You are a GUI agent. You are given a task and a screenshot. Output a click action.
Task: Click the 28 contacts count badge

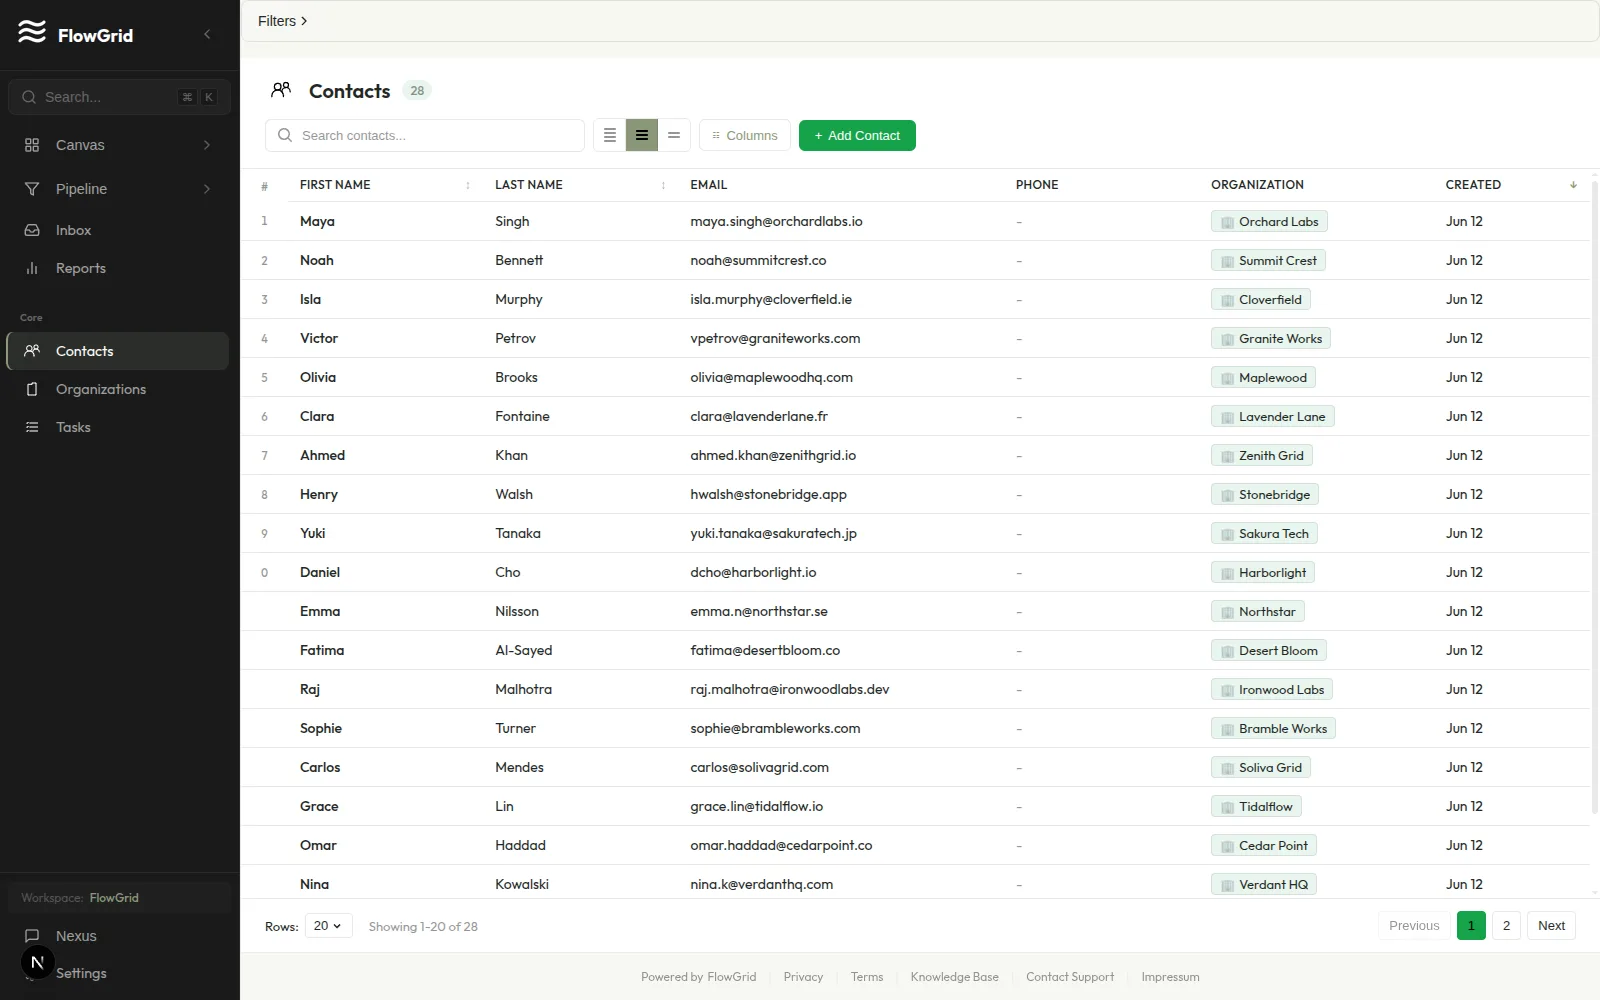(x=417, y=91)
